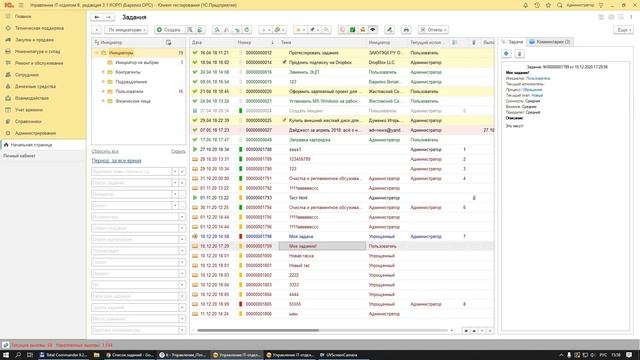
Task: Click the Создать (Create) button
Action: 169,30
